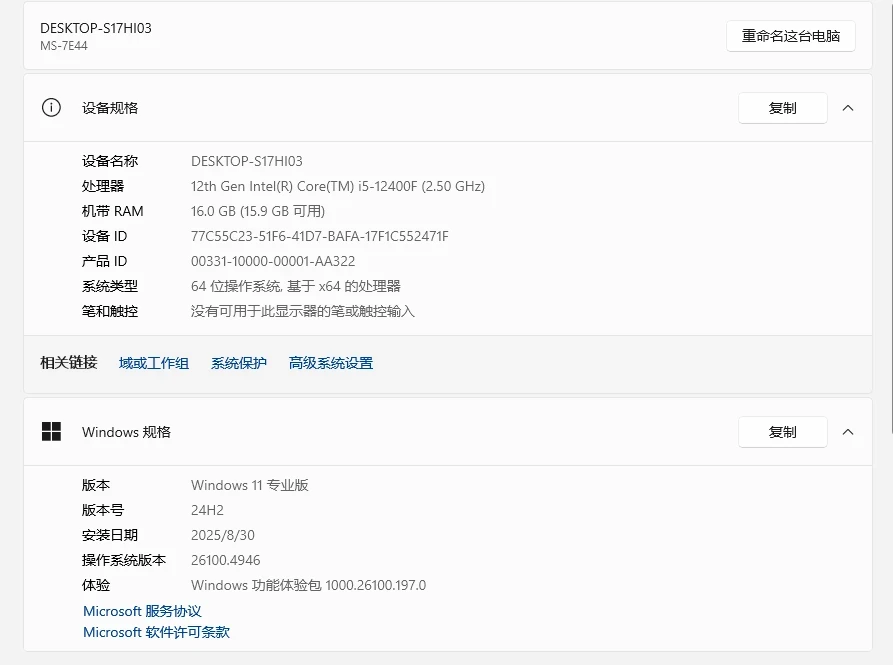Click the 设备规格 section heading
893x665 pixels.
(110, 108)
